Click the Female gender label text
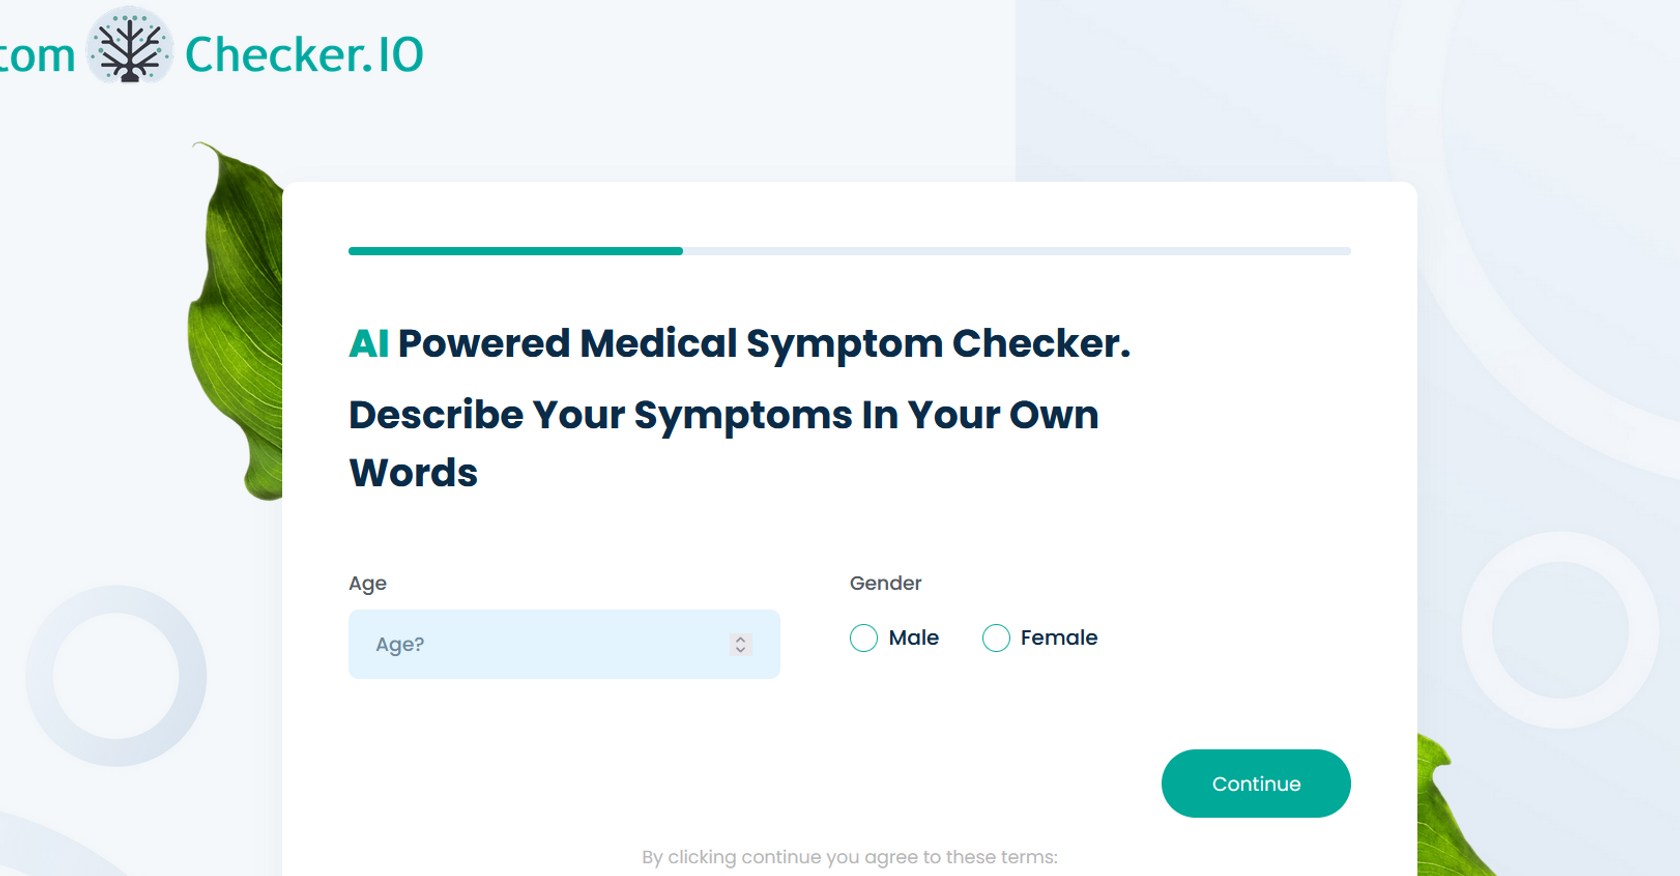Image resolution: width=1680 pixels, height=876 pixels. click(1058, 638)
